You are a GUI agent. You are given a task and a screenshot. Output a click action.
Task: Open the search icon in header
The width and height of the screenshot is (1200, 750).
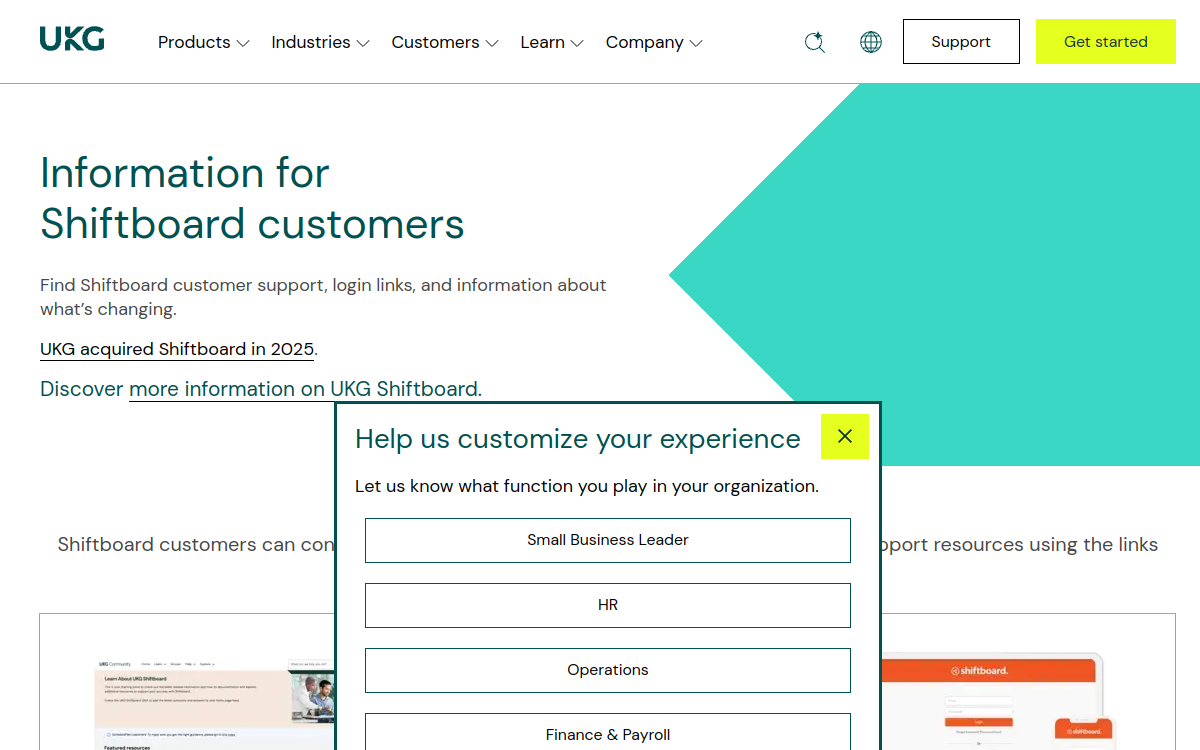[815, 42]
